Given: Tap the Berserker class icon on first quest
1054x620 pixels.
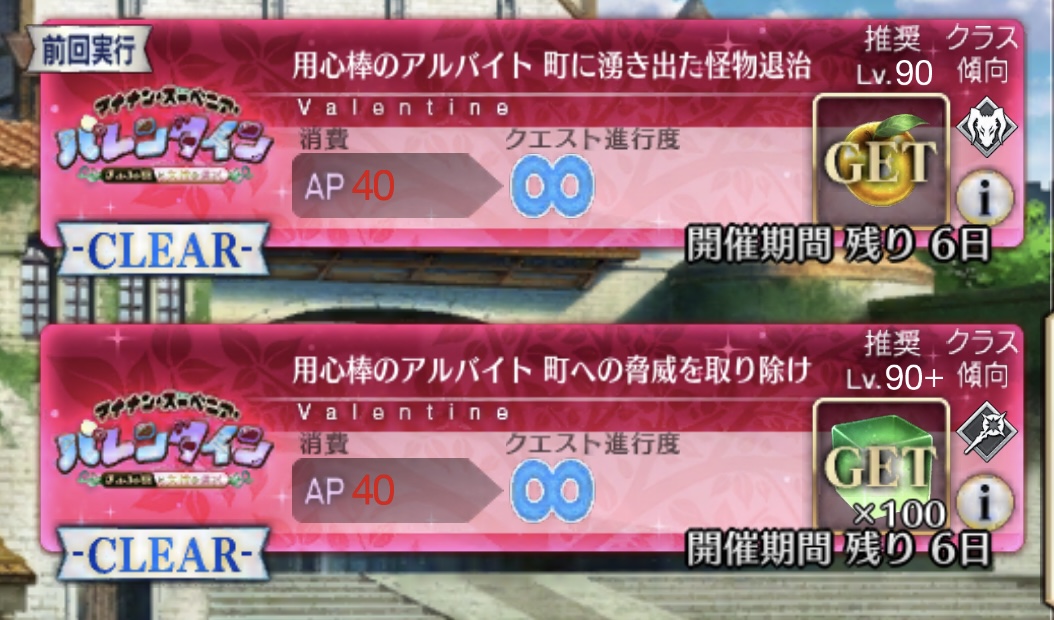Looking at the screenshot, I should click(x=986, y=126).
